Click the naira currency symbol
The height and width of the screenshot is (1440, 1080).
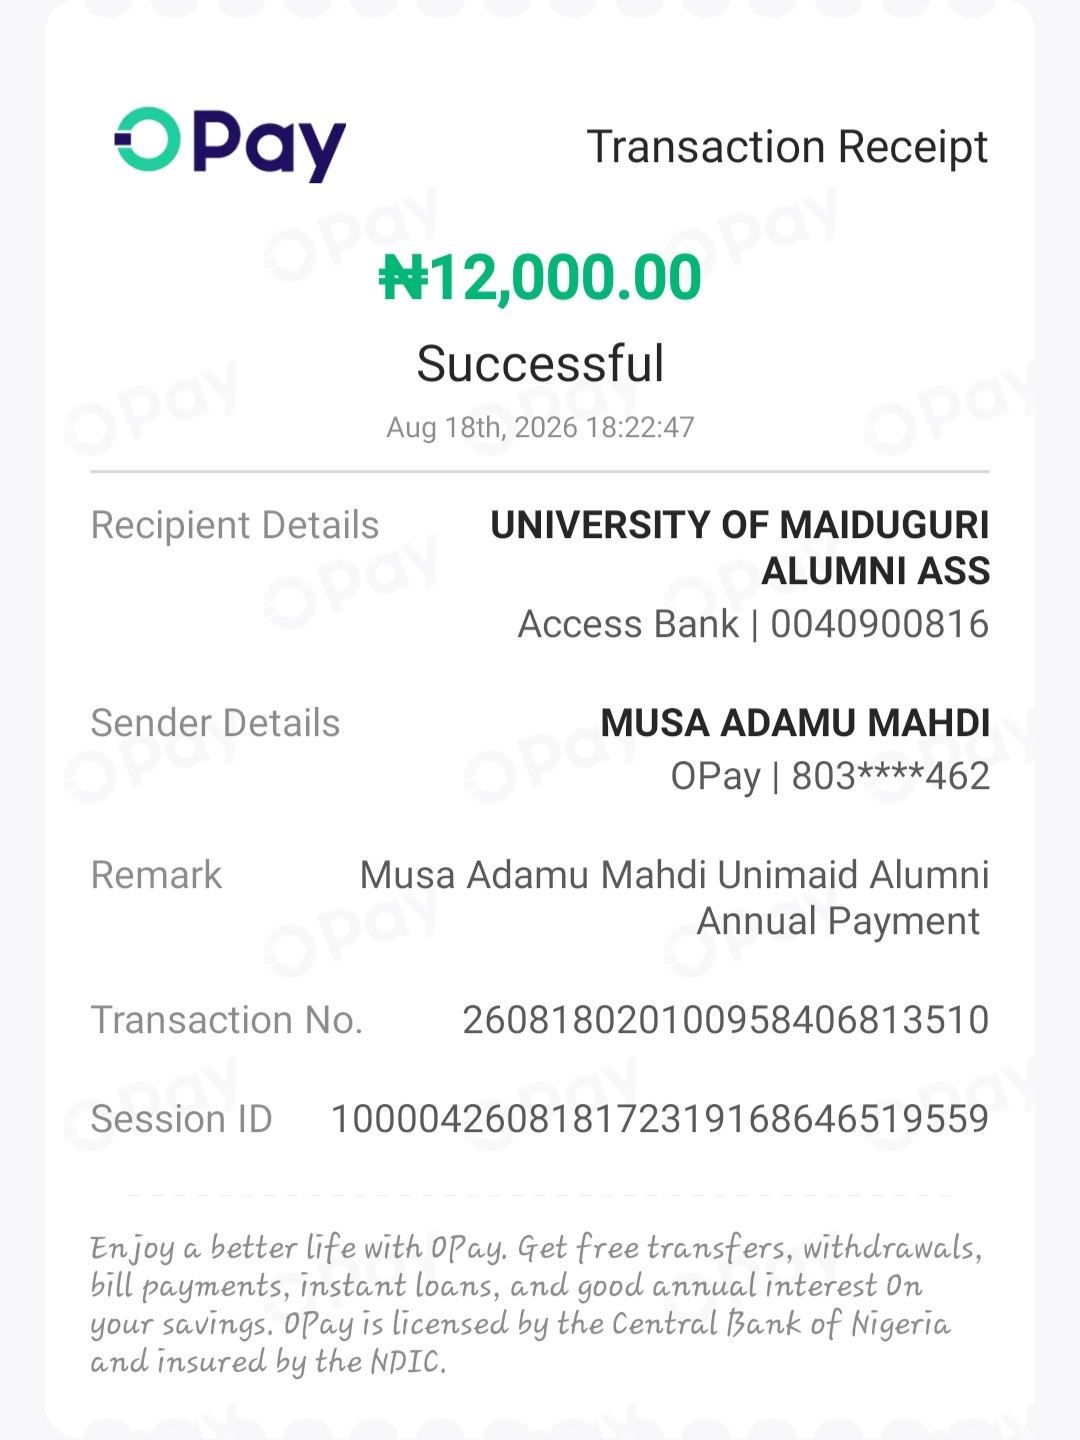pos(403,278)
